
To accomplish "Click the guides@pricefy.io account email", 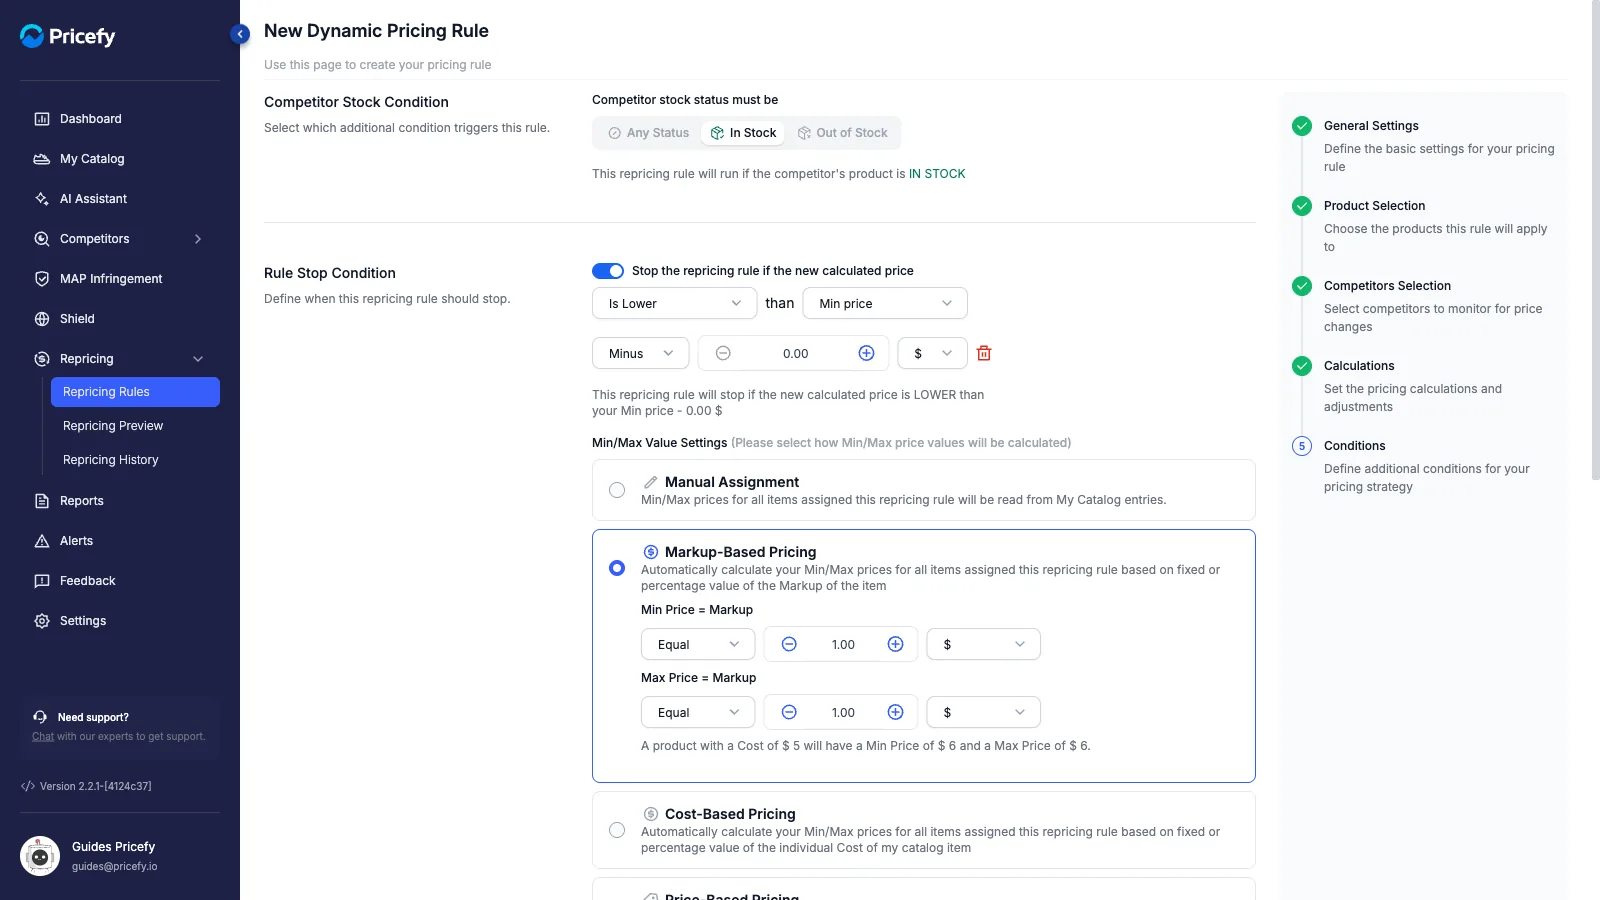I will click(x=115, y=866).
